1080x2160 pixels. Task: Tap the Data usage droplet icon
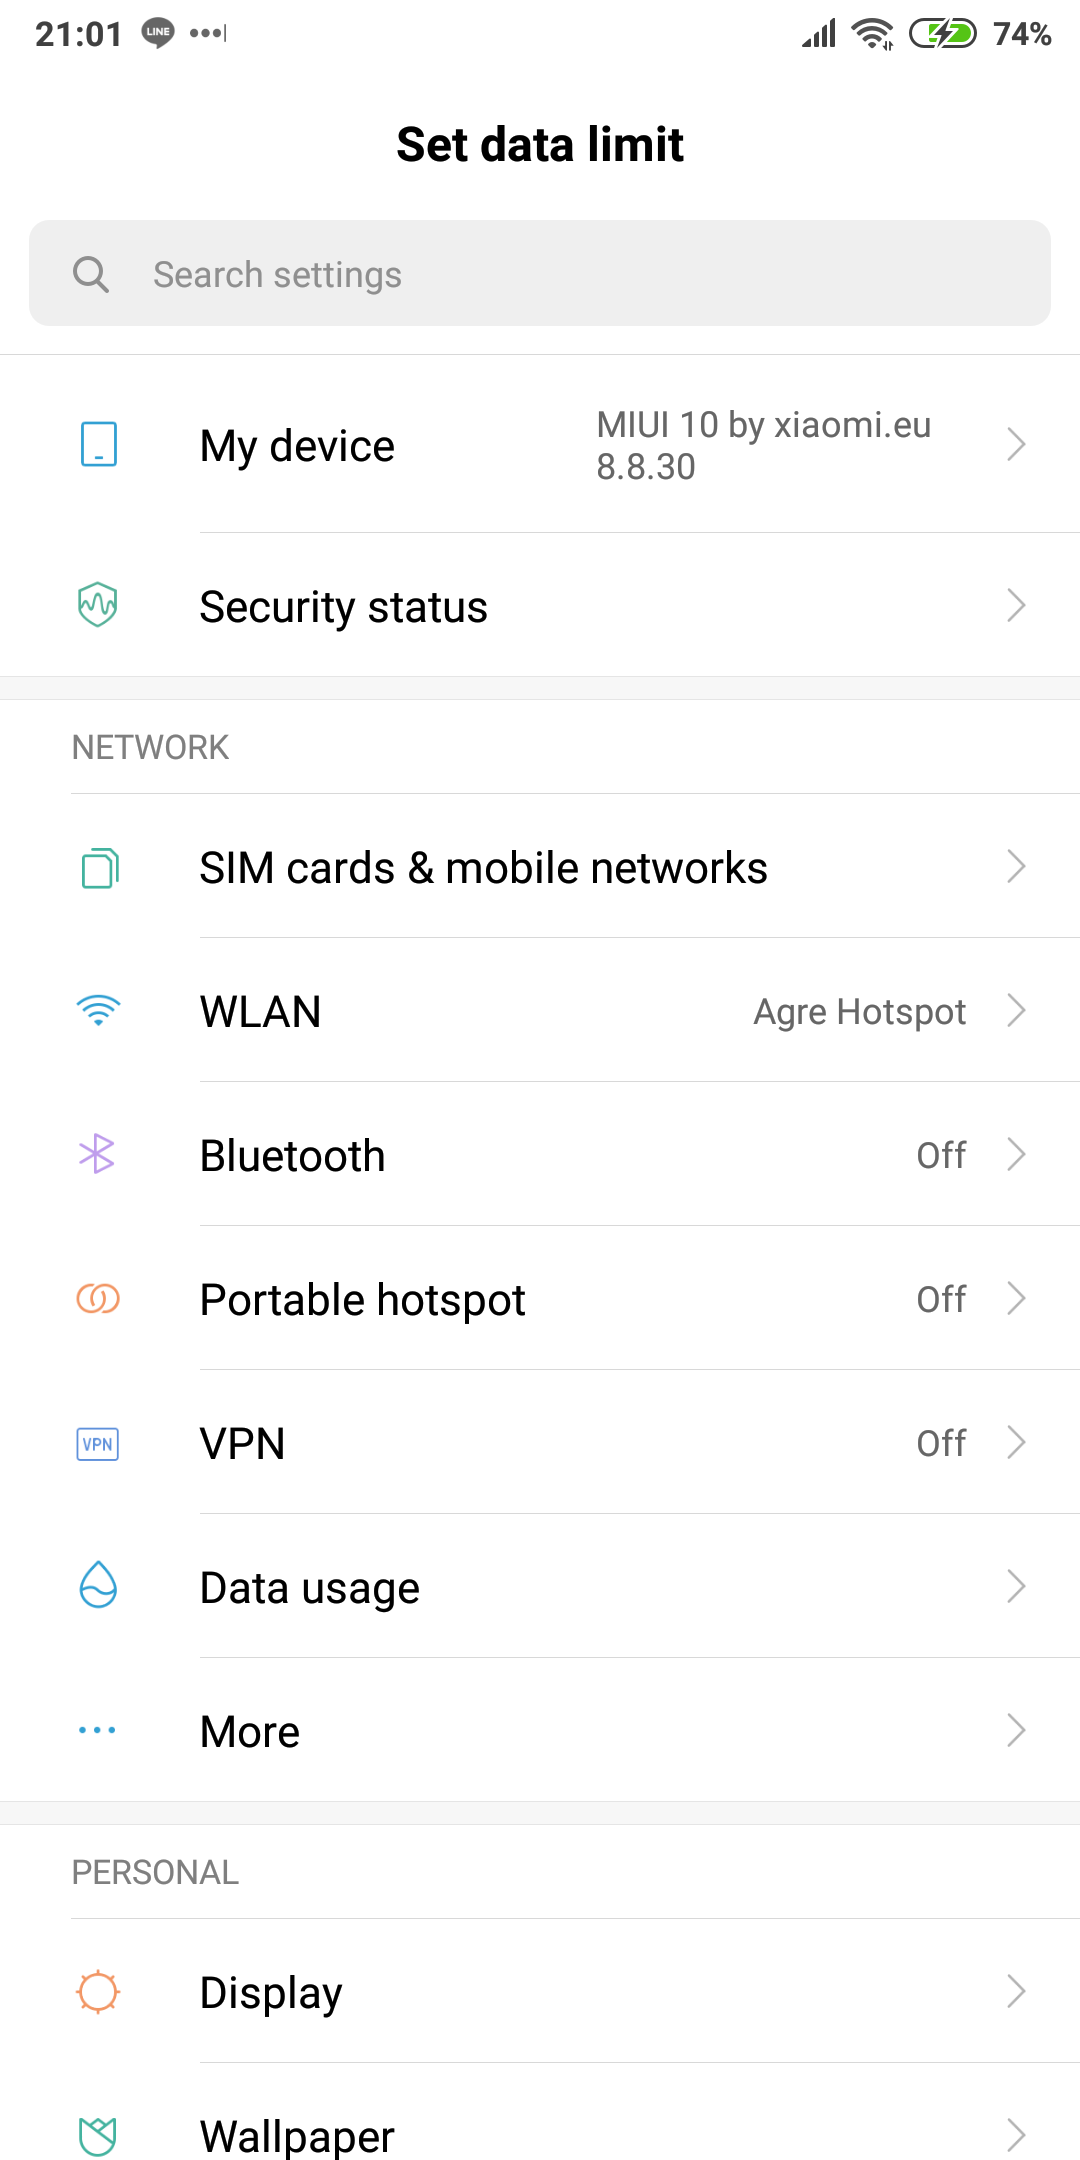click(x=98, y=1585)
